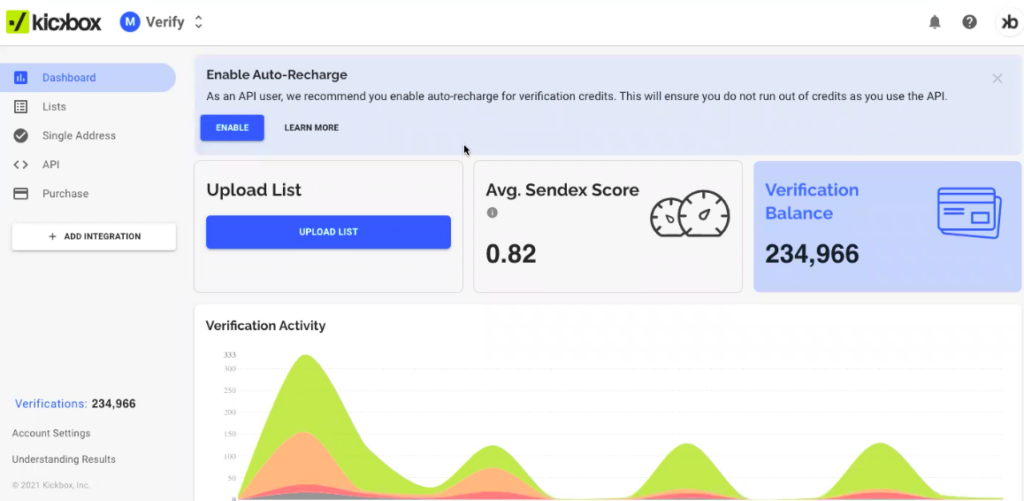Open Account Settings link
Image resolution: width=1024 pixels, height=501 pixels.
tap(51, 433)
